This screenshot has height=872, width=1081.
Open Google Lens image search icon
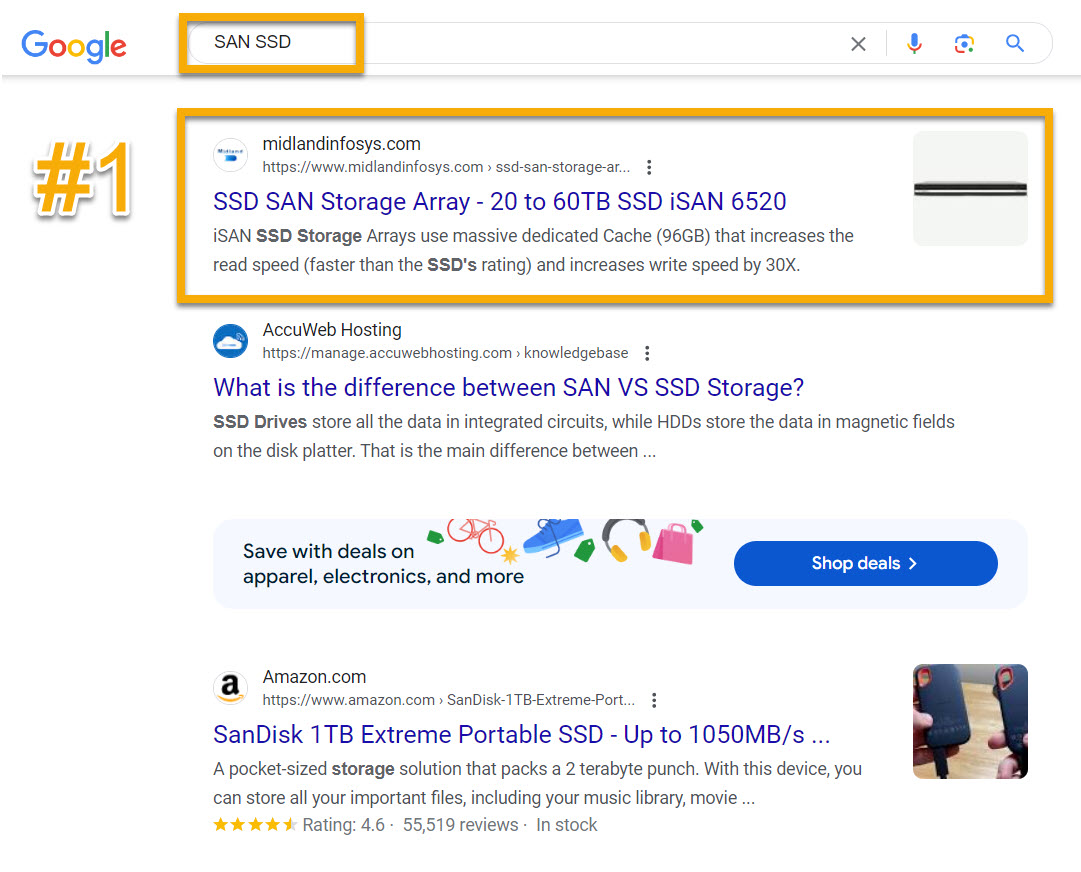[x=964, y=44]
